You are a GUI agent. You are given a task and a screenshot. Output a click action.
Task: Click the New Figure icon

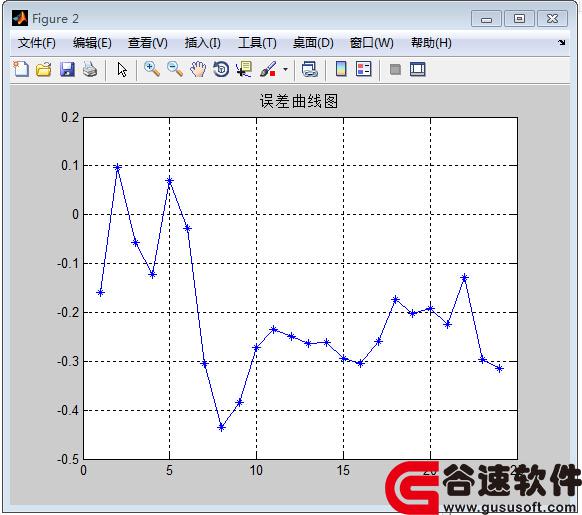(21, 69)
